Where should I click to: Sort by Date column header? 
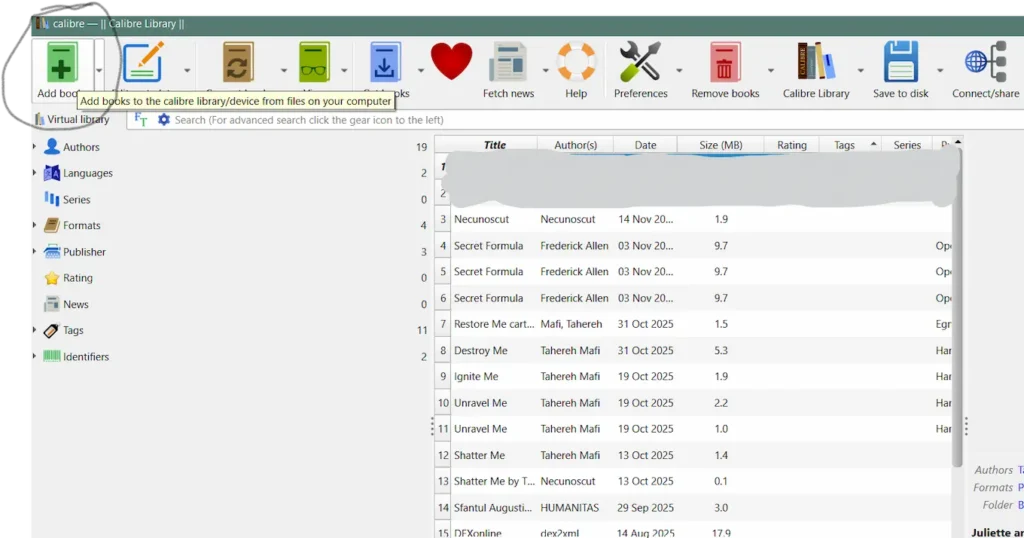click(645, 144)
